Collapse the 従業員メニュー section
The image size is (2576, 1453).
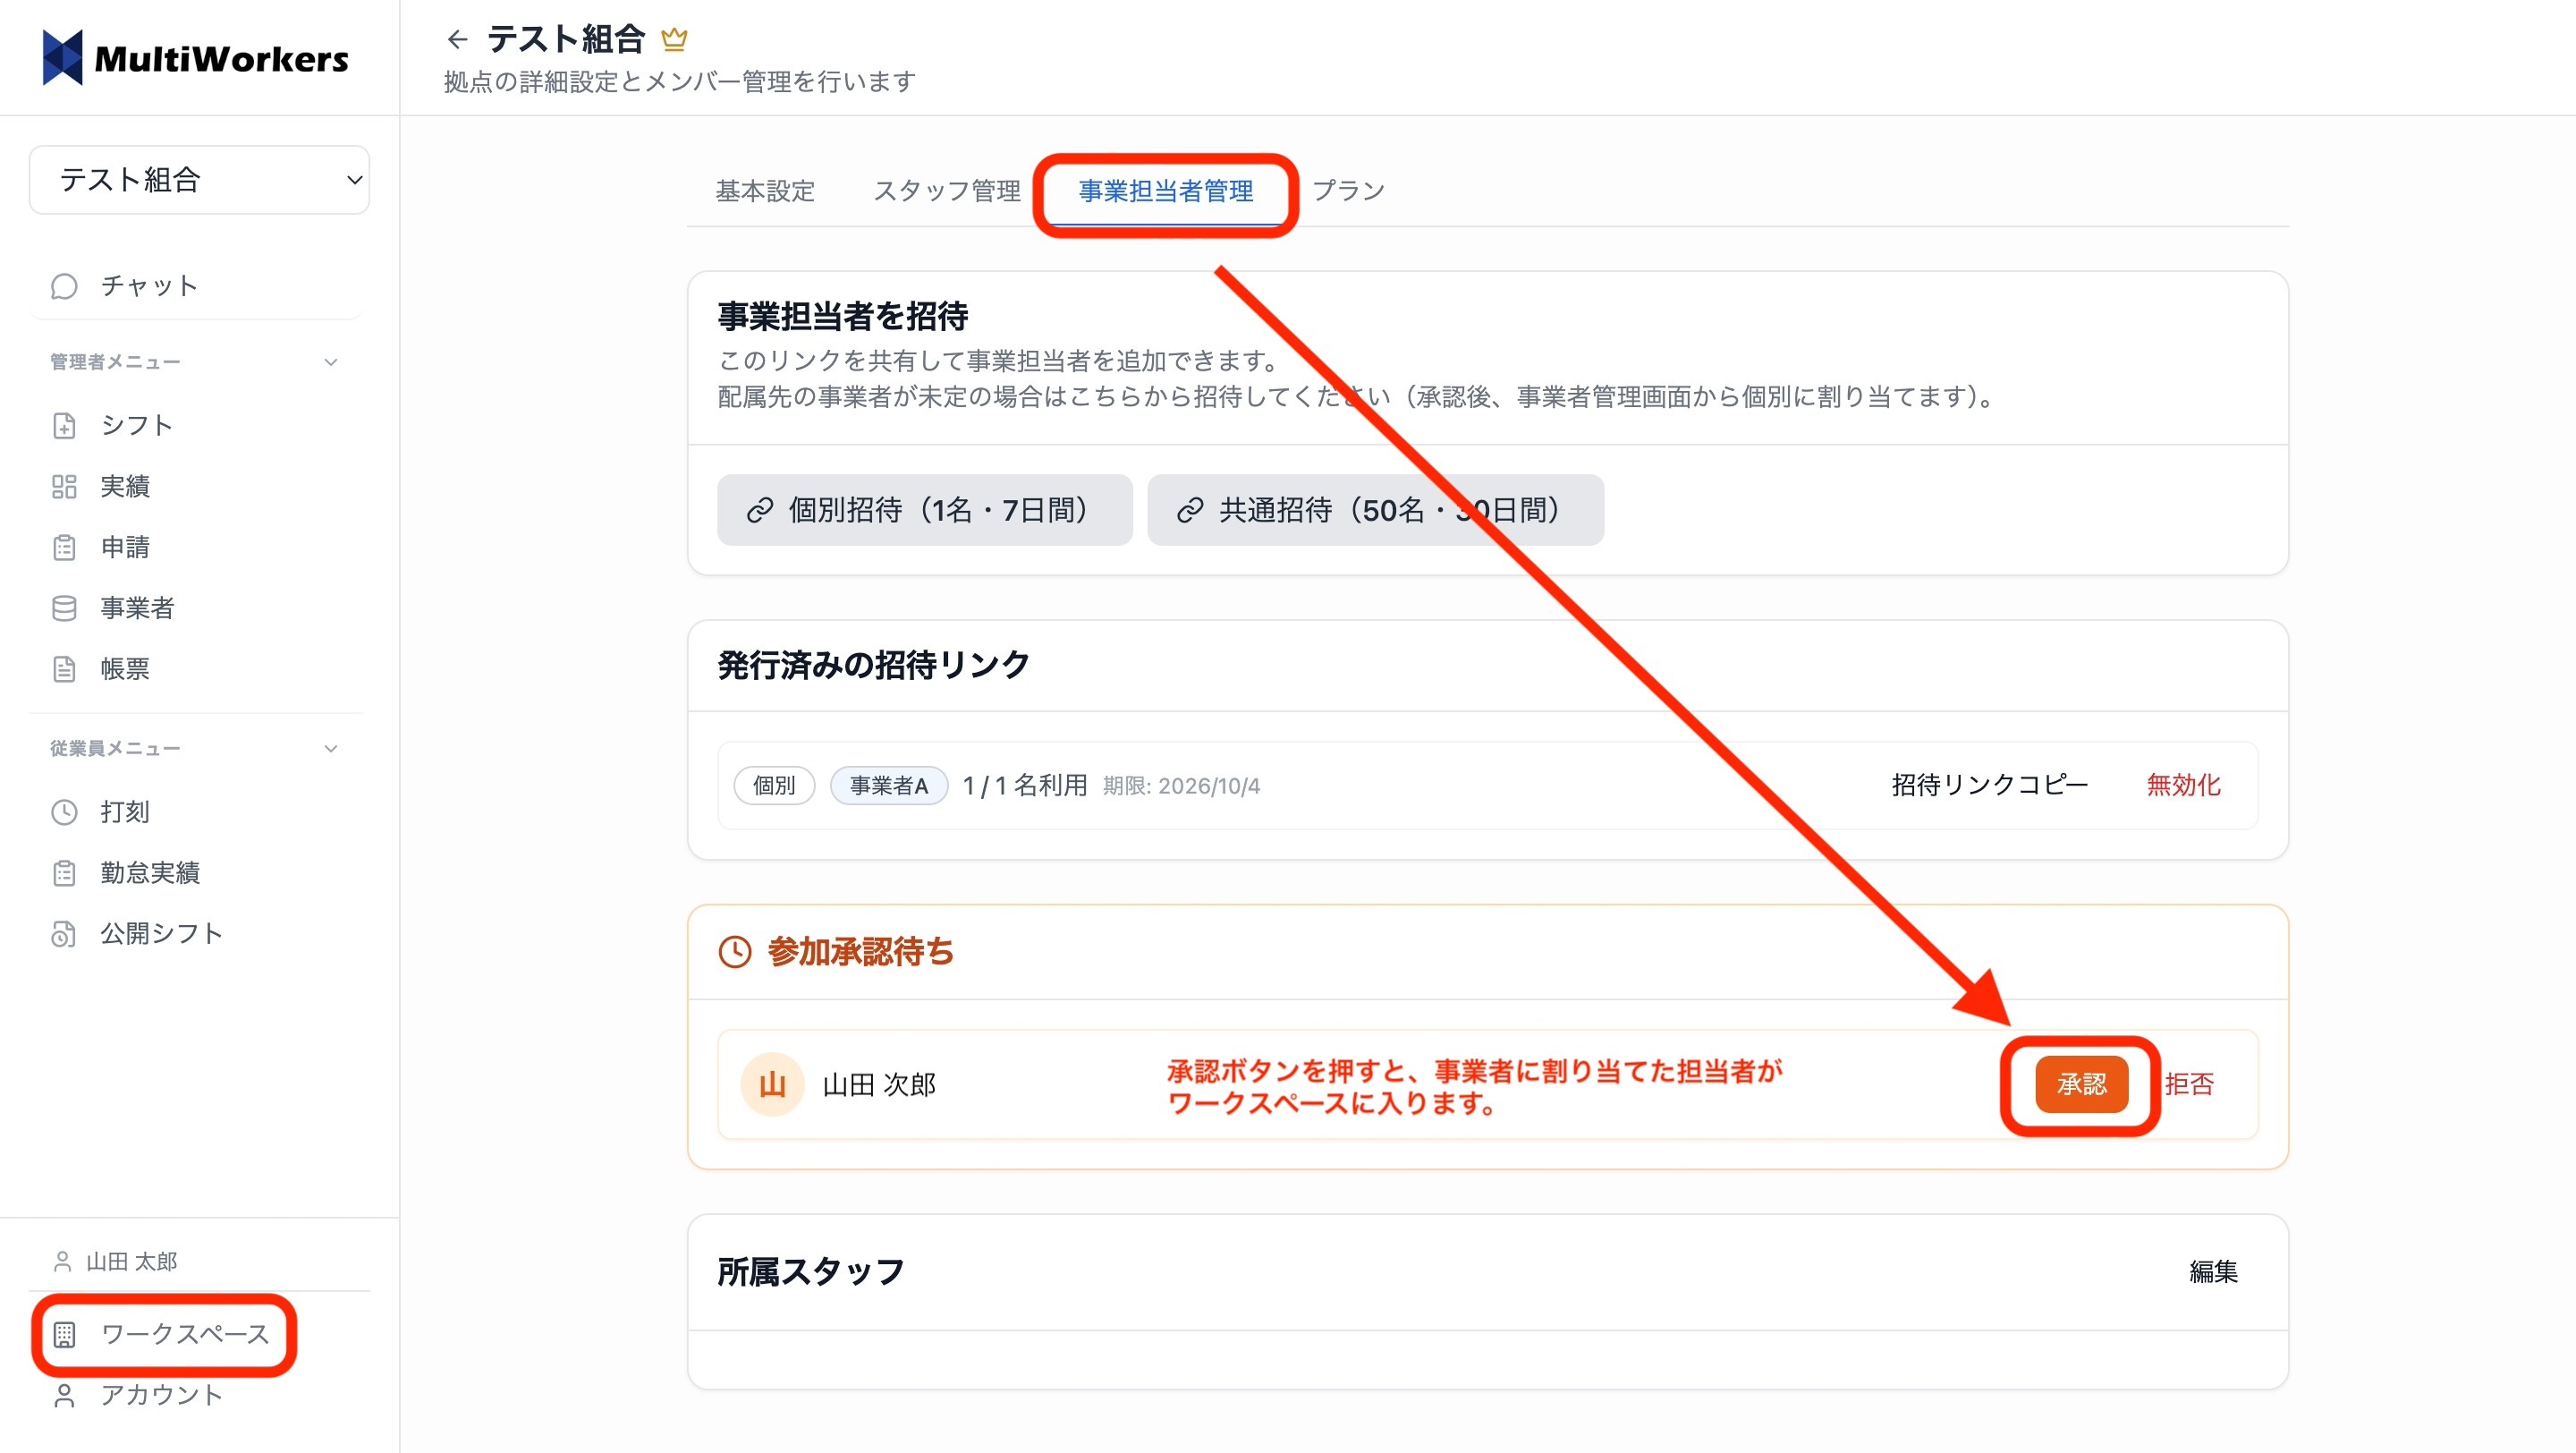click(331, 749)
